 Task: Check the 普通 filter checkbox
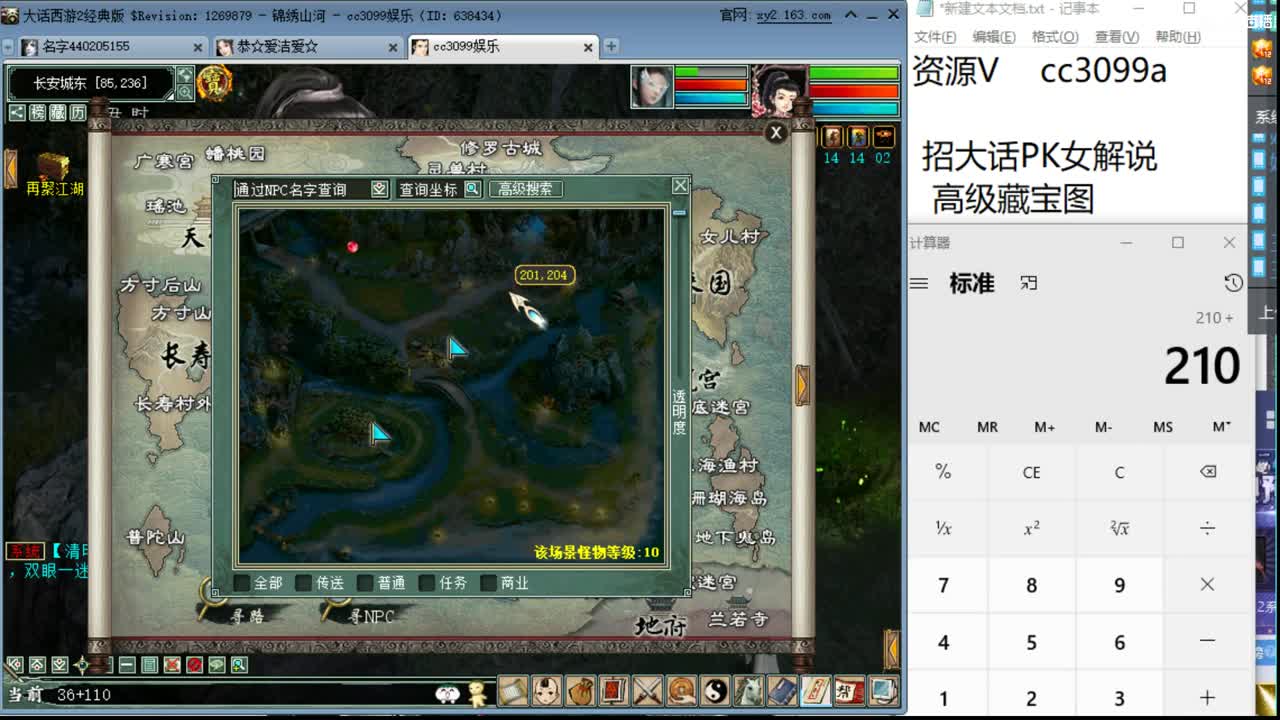[x=365, y=582]
